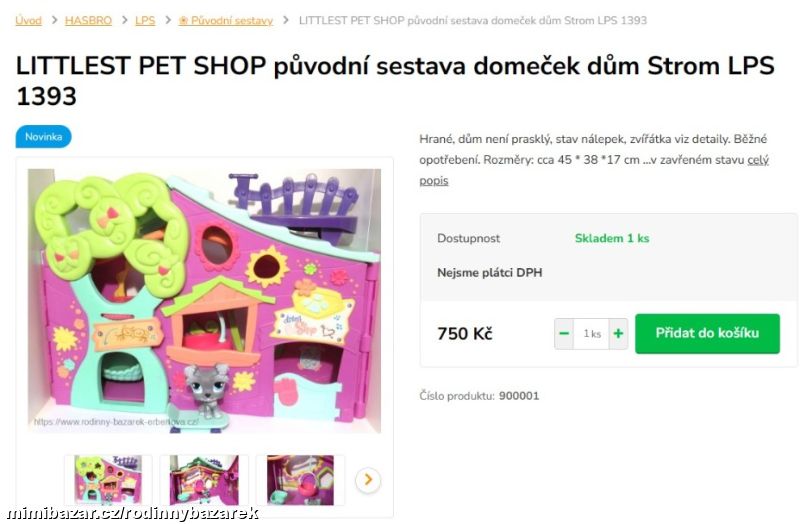Select third thumbnail showing interior detail
Viewport: 800px width, 524px height.
tap(300, 480)
